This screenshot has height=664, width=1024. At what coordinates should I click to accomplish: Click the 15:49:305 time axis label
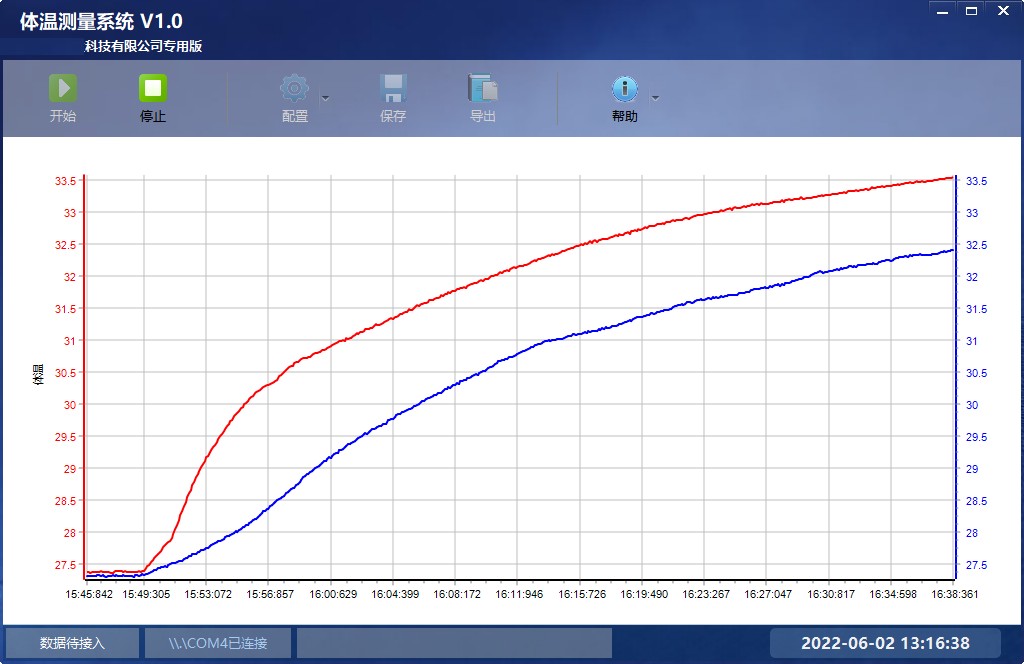coord(146,594)
